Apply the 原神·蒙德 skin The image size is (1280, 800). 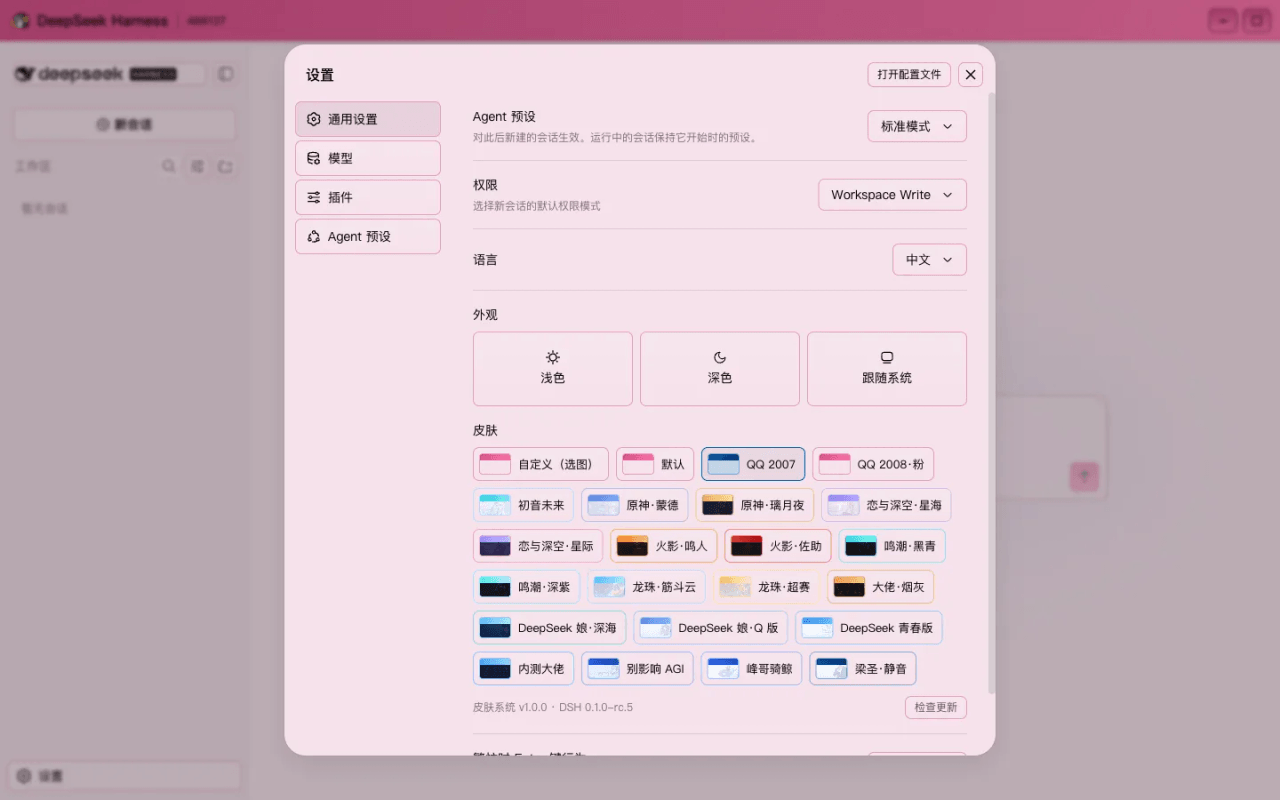pos(634,505)
